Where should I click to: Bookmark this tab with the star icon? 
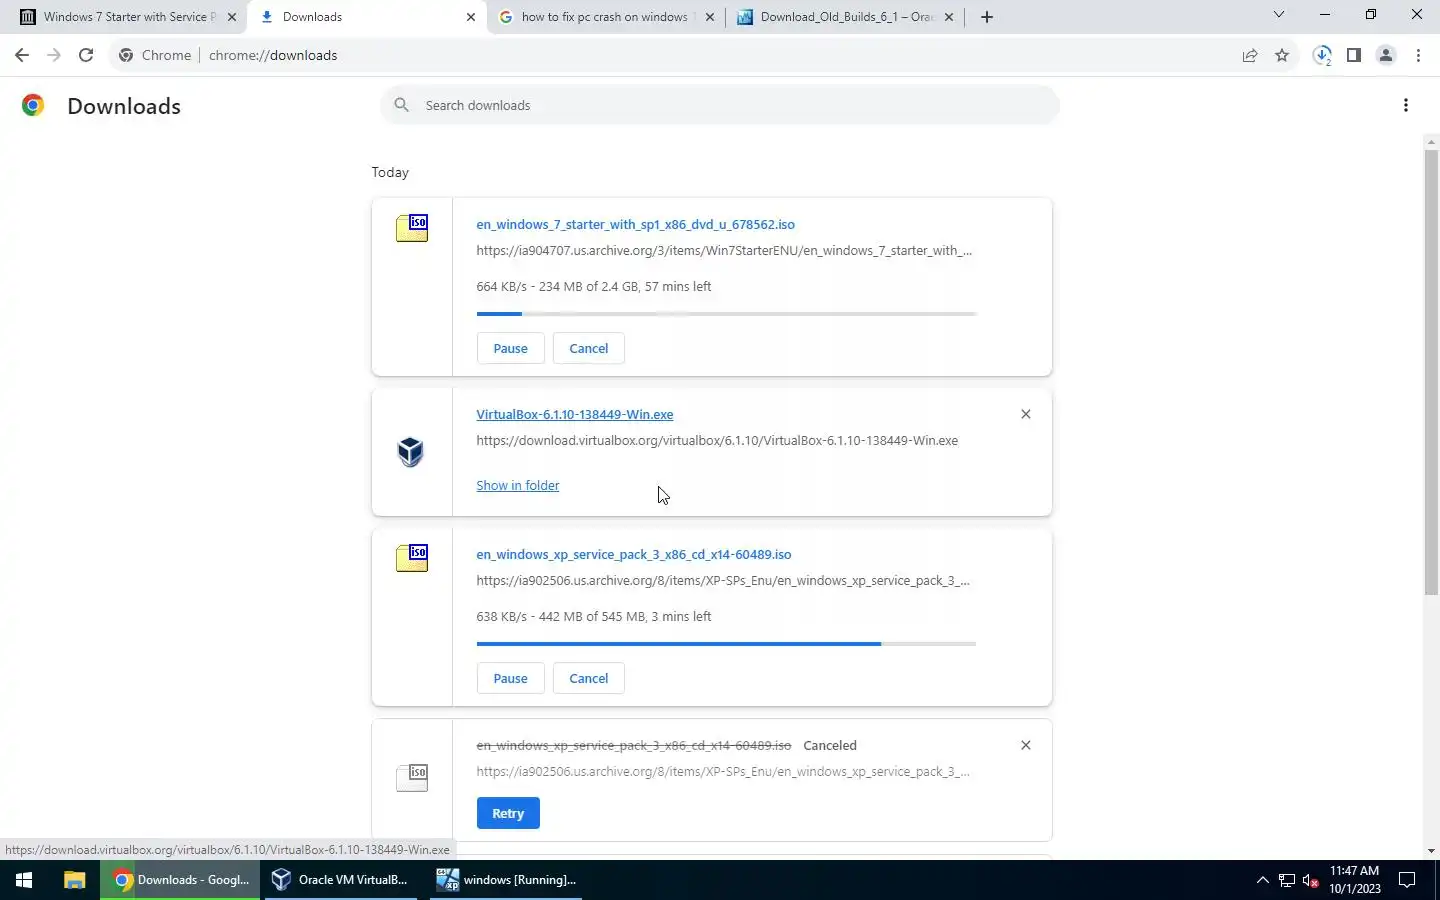coord(1282,55)
